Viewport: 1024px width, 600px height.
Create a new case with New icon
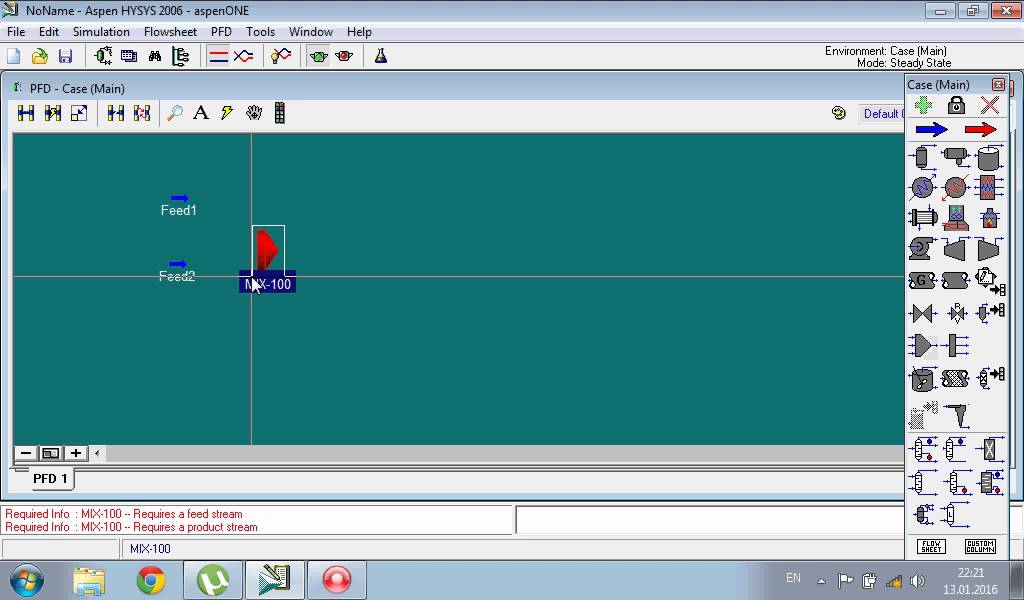pos(14,56)
